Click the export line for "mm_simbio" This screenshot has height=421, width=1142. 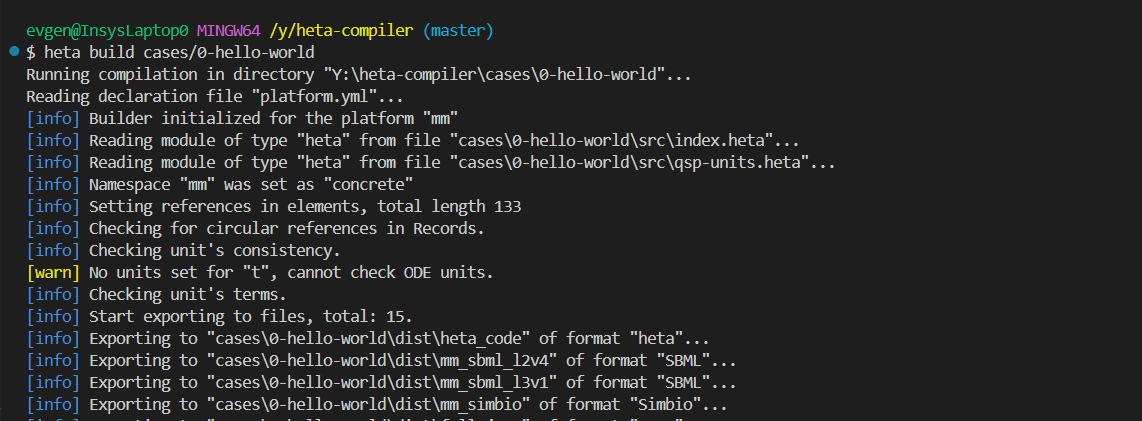coord(377,404)
